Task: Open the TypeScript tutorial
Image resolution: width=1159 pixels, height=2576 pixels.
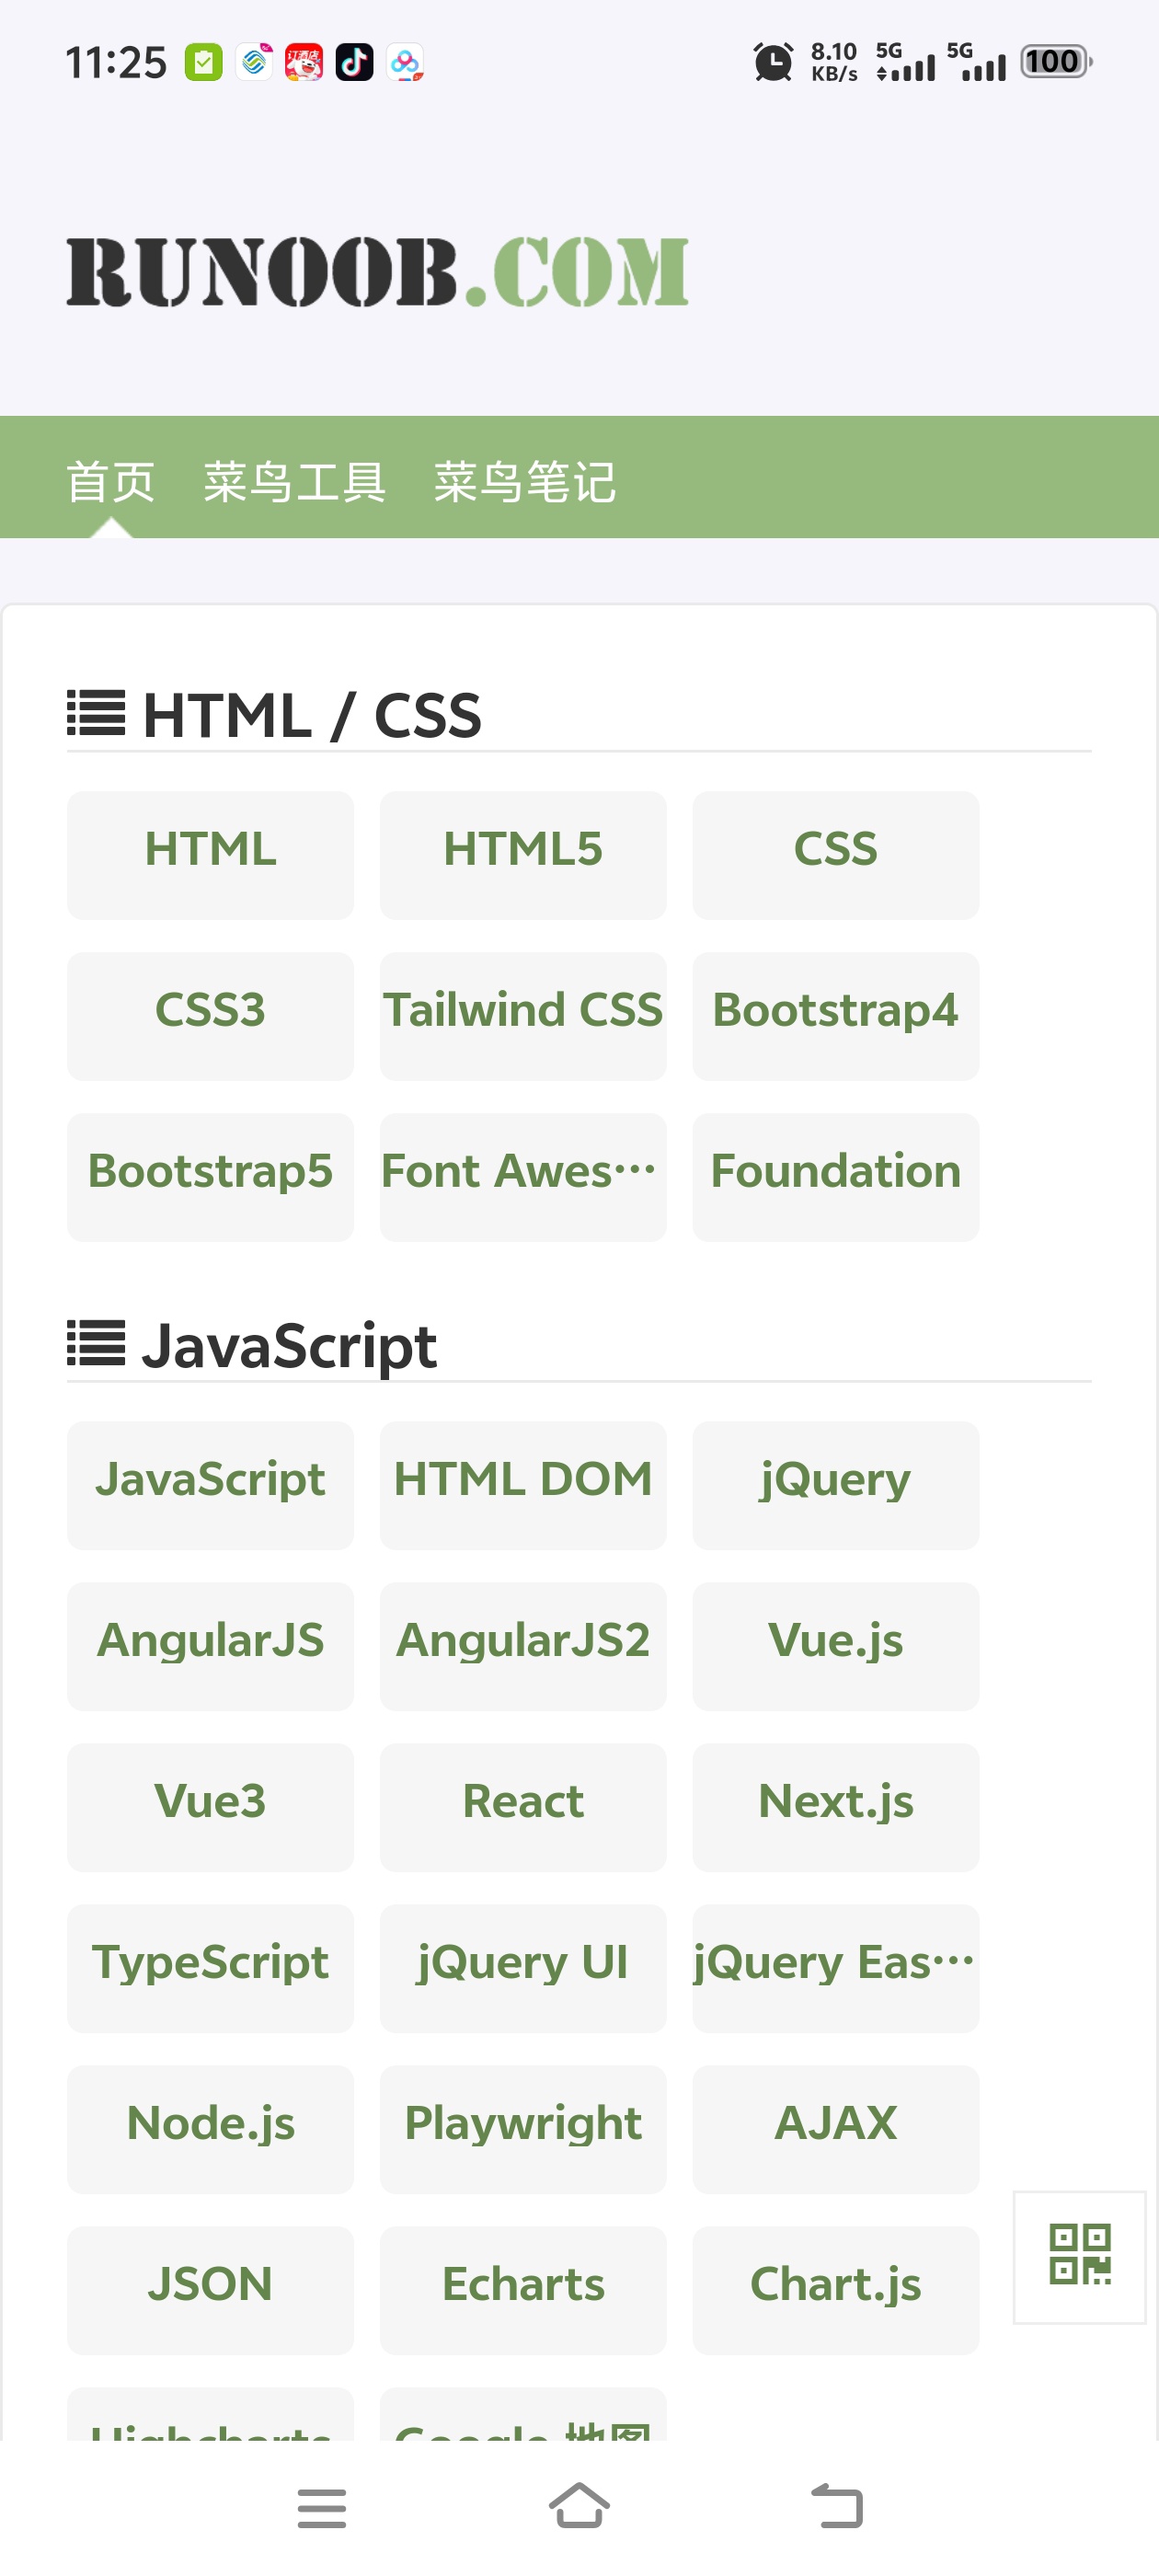Action: pos(210,1968)
